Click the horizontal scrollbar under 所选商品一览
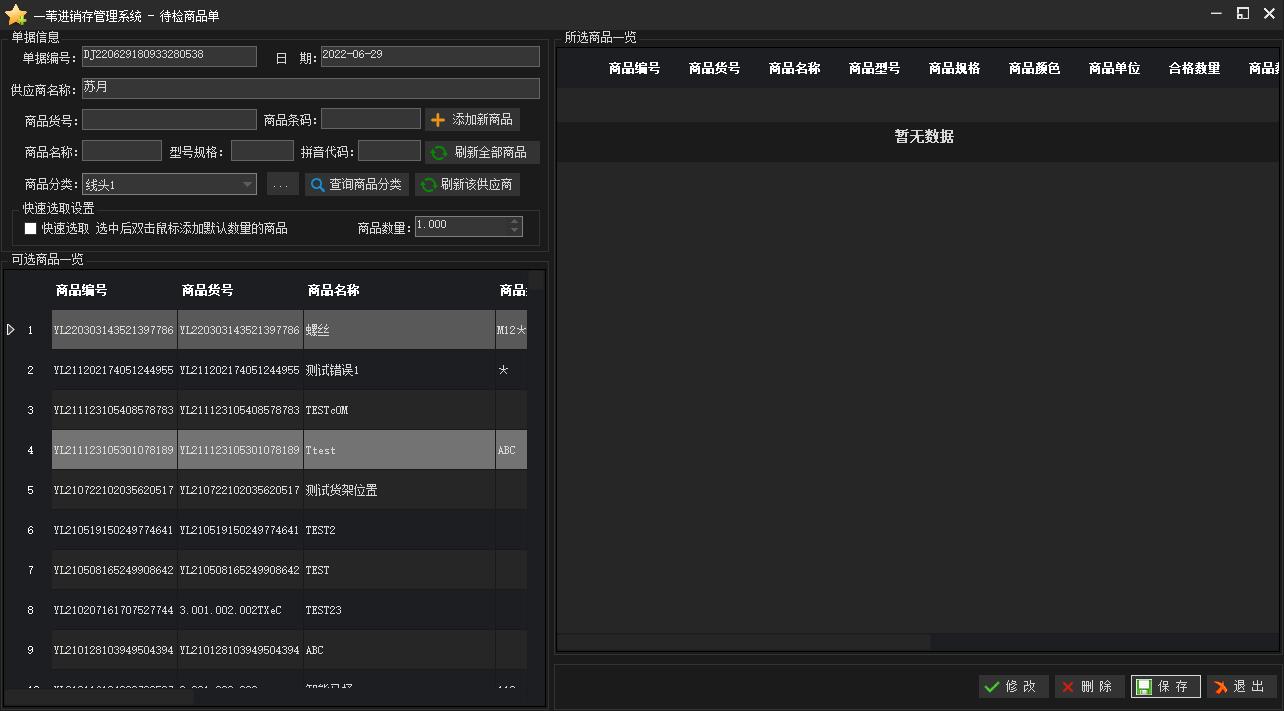Image resolution: width=1284 pixels, height=711 pixels. pyautogui.click(x=744, y=641)
